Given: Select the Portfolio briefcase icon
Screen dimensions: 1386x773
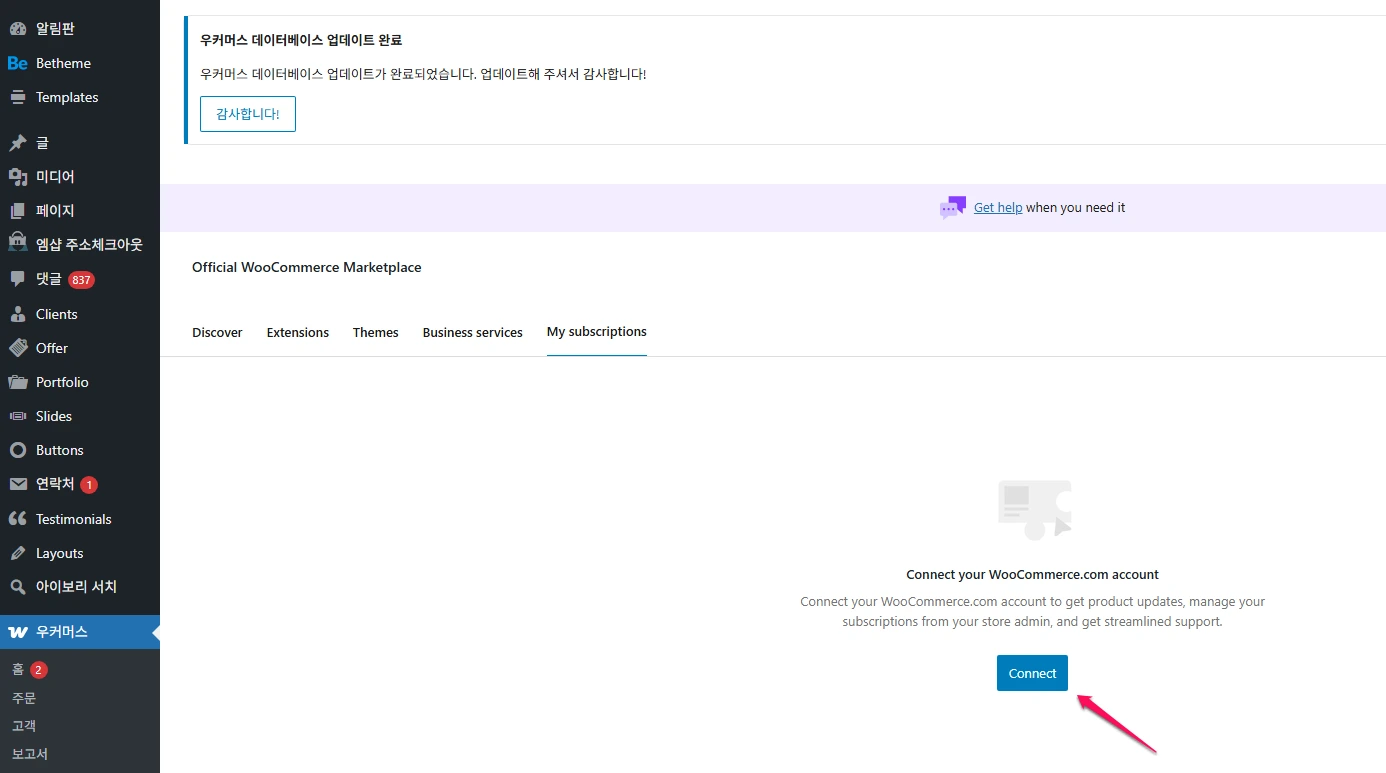Looking at the screenshot, I should coord(18,382).
